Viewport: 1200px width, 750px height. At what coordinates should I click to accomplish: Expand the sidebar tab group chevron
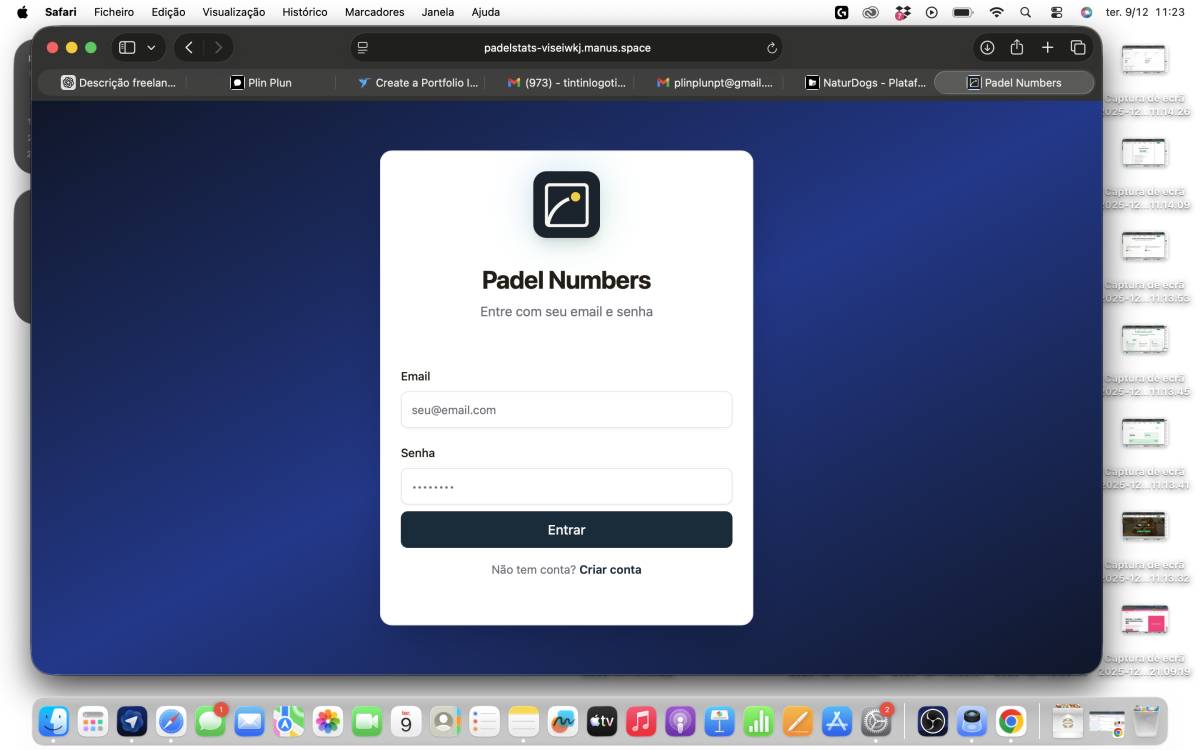point(151,47)
